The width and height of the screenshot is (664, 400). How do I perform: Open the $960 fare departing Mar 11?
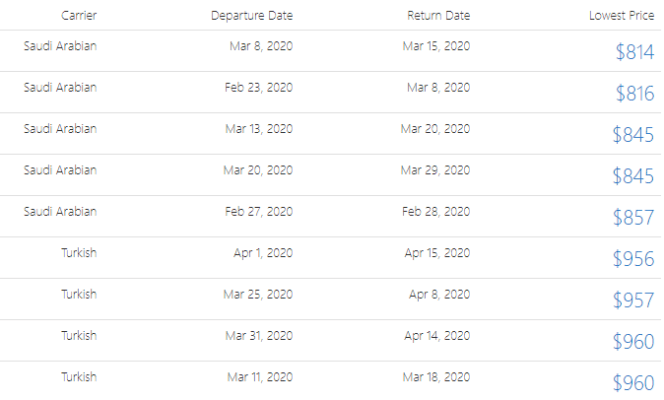click(x=634, y=383)
